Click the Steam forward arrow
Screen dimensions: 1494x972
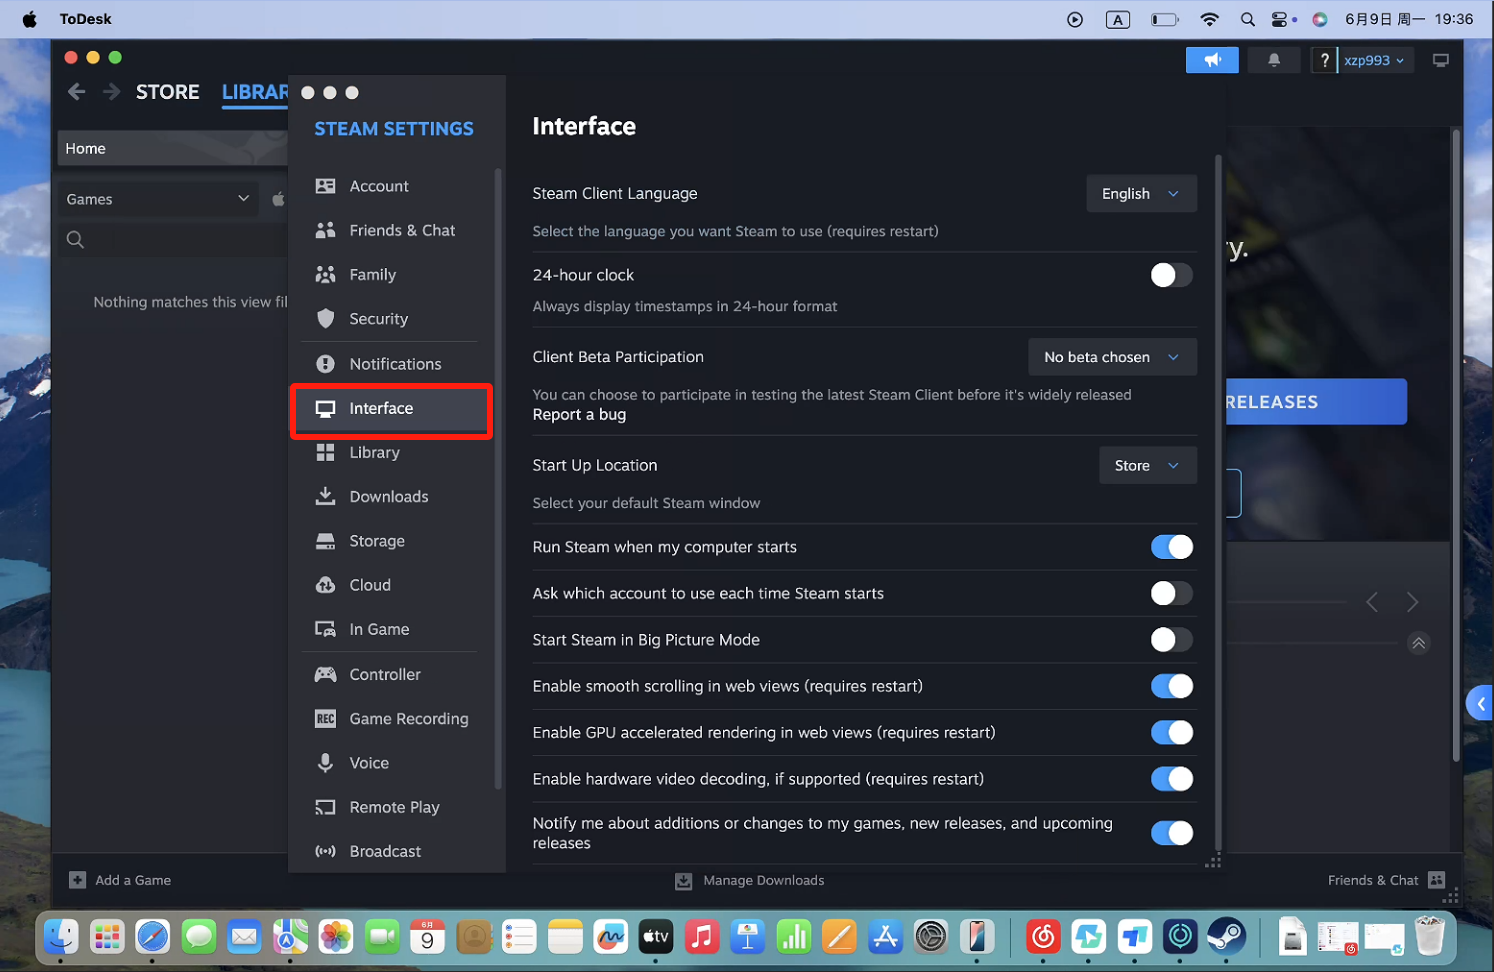(111, 92)
